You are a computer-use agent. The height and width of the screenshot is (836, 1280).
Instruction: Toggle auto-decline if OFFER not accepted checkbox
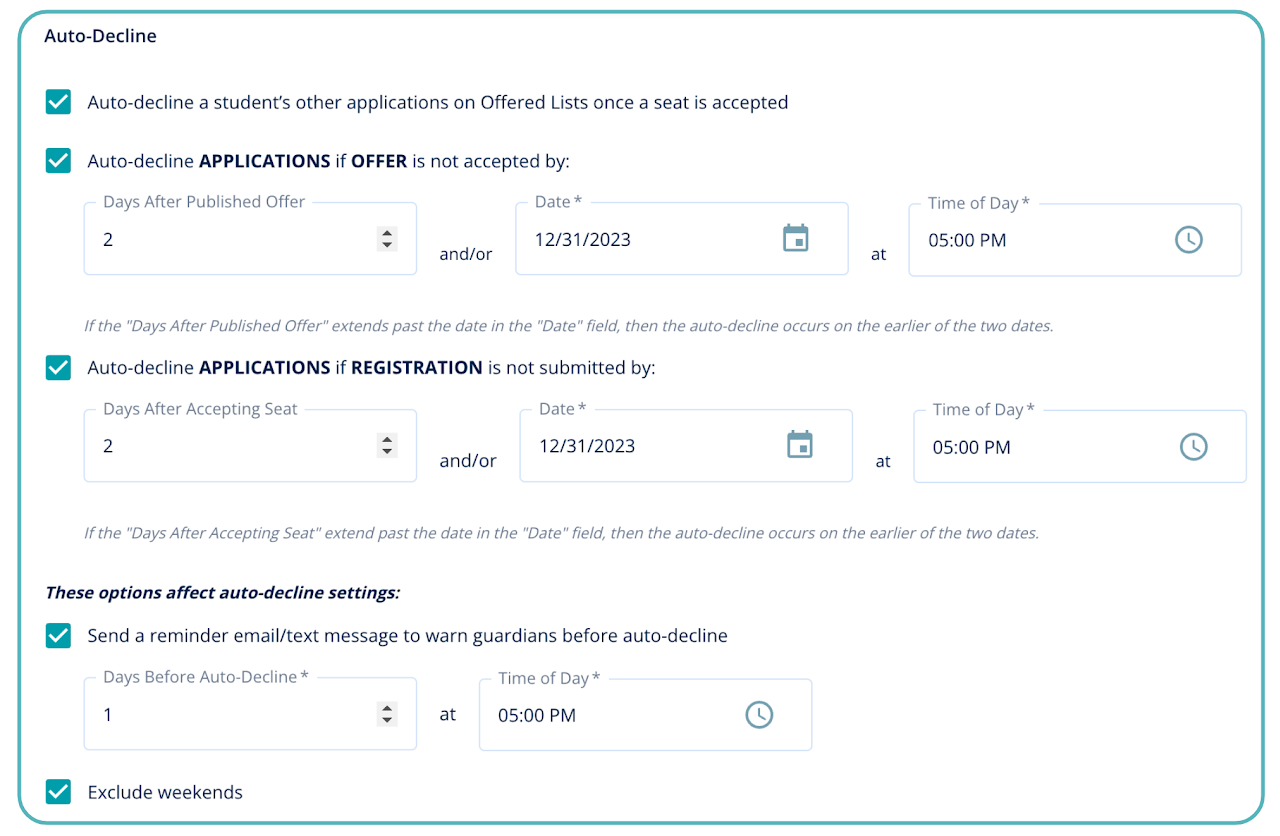click(59, 161)
